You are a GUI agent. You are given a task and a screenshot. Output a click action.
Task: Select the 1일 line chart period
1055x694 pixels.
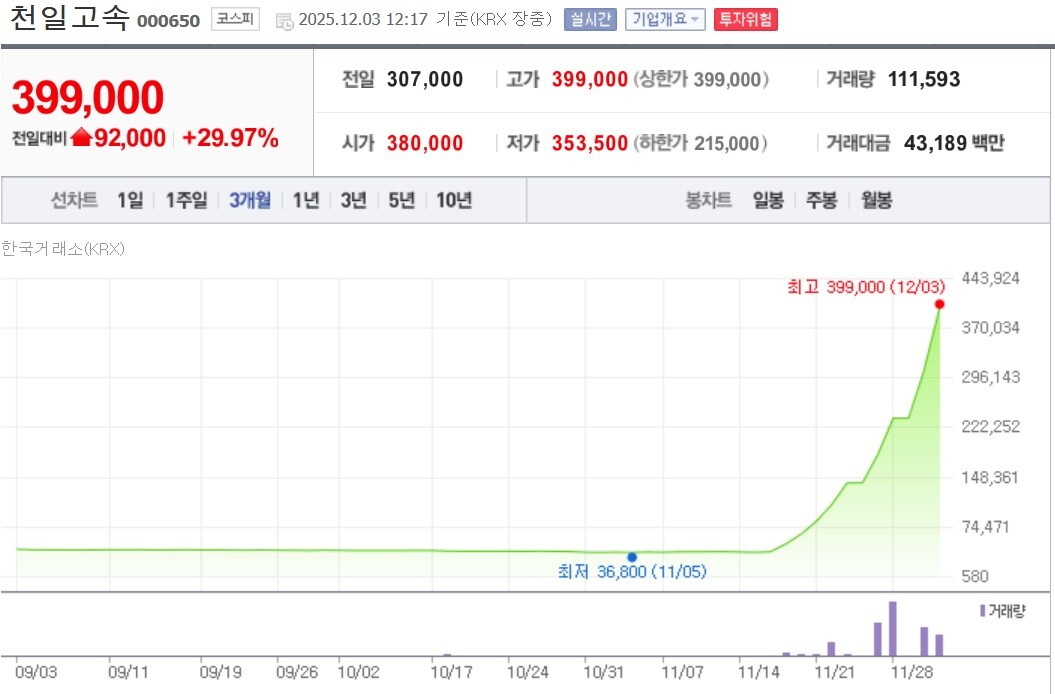pyautogui.click(x=130, y=200)
